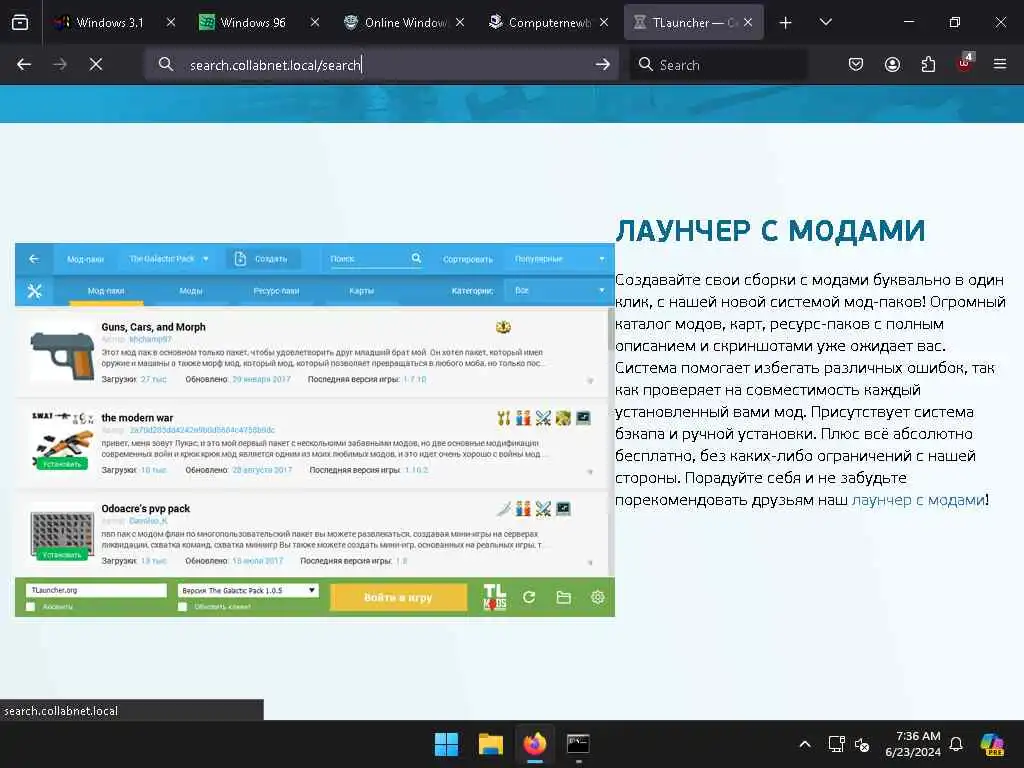Open the Firefox hamburger menu

tap(1000, 65)
